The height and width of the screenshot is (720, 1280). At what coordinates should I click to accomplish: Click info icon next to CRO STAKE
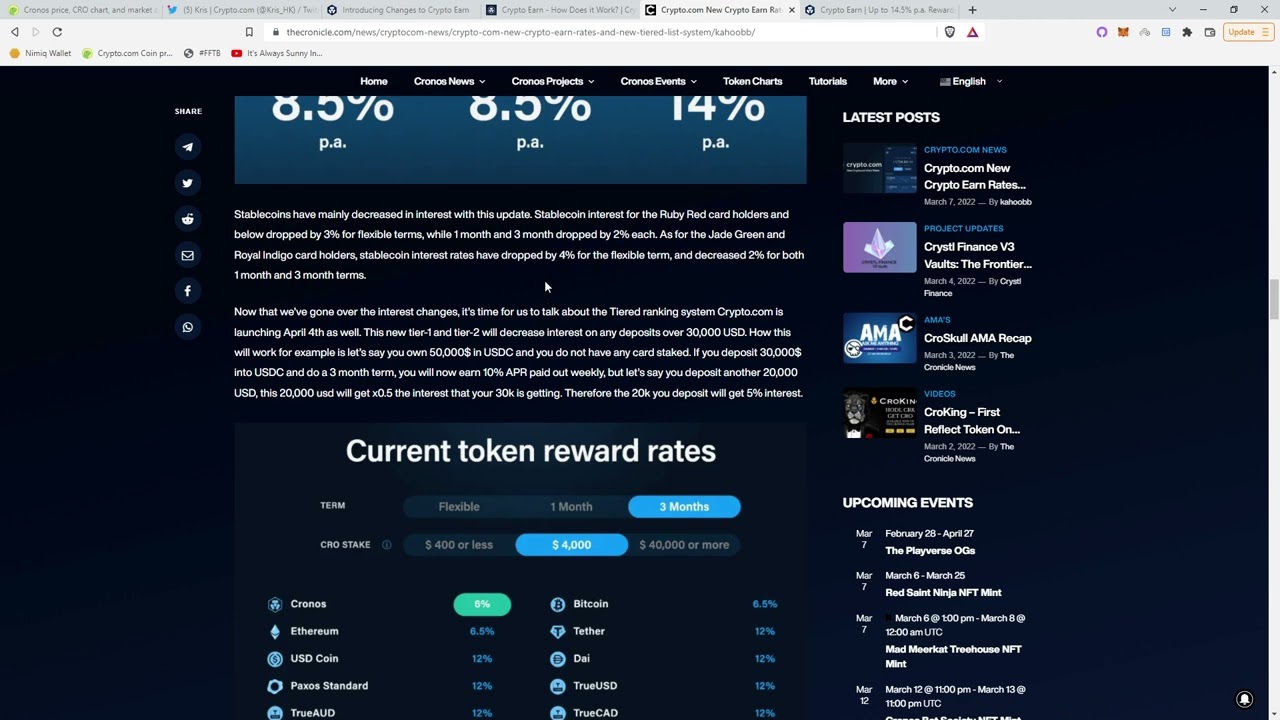point(386,545)
